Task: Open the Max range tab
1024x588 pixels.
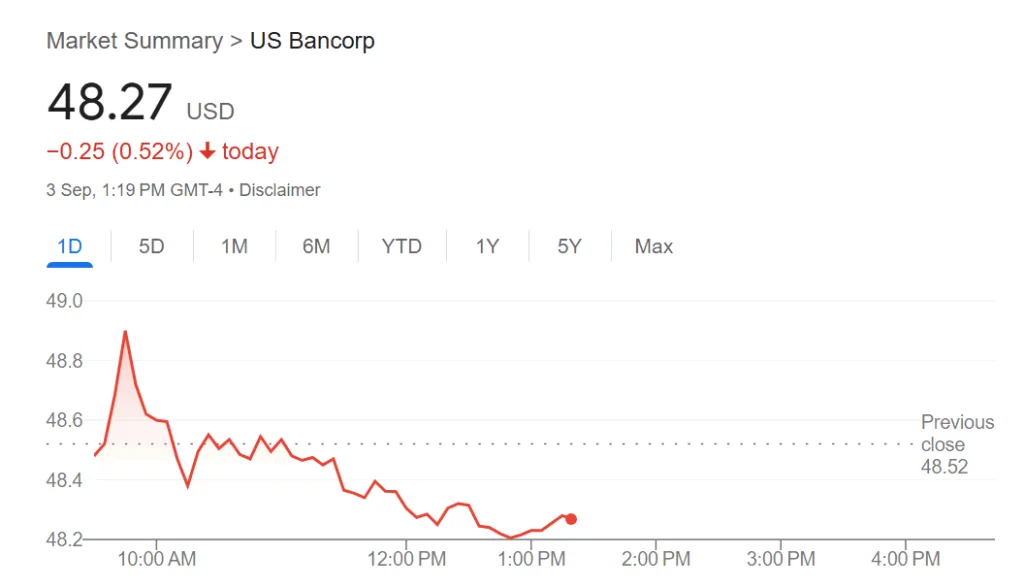Action: pos(654,246)
